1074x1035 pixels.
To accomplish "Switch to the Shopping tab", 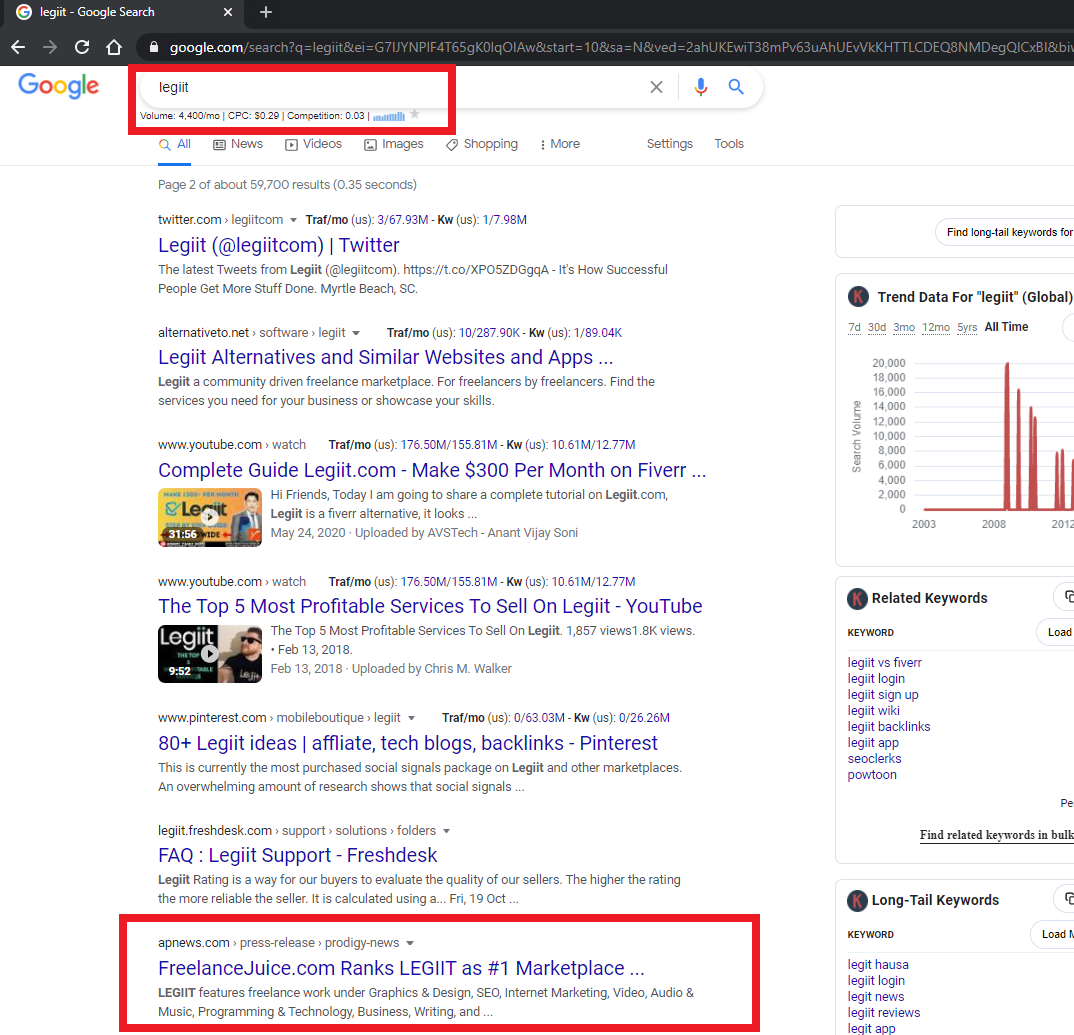I will point(482,144).
